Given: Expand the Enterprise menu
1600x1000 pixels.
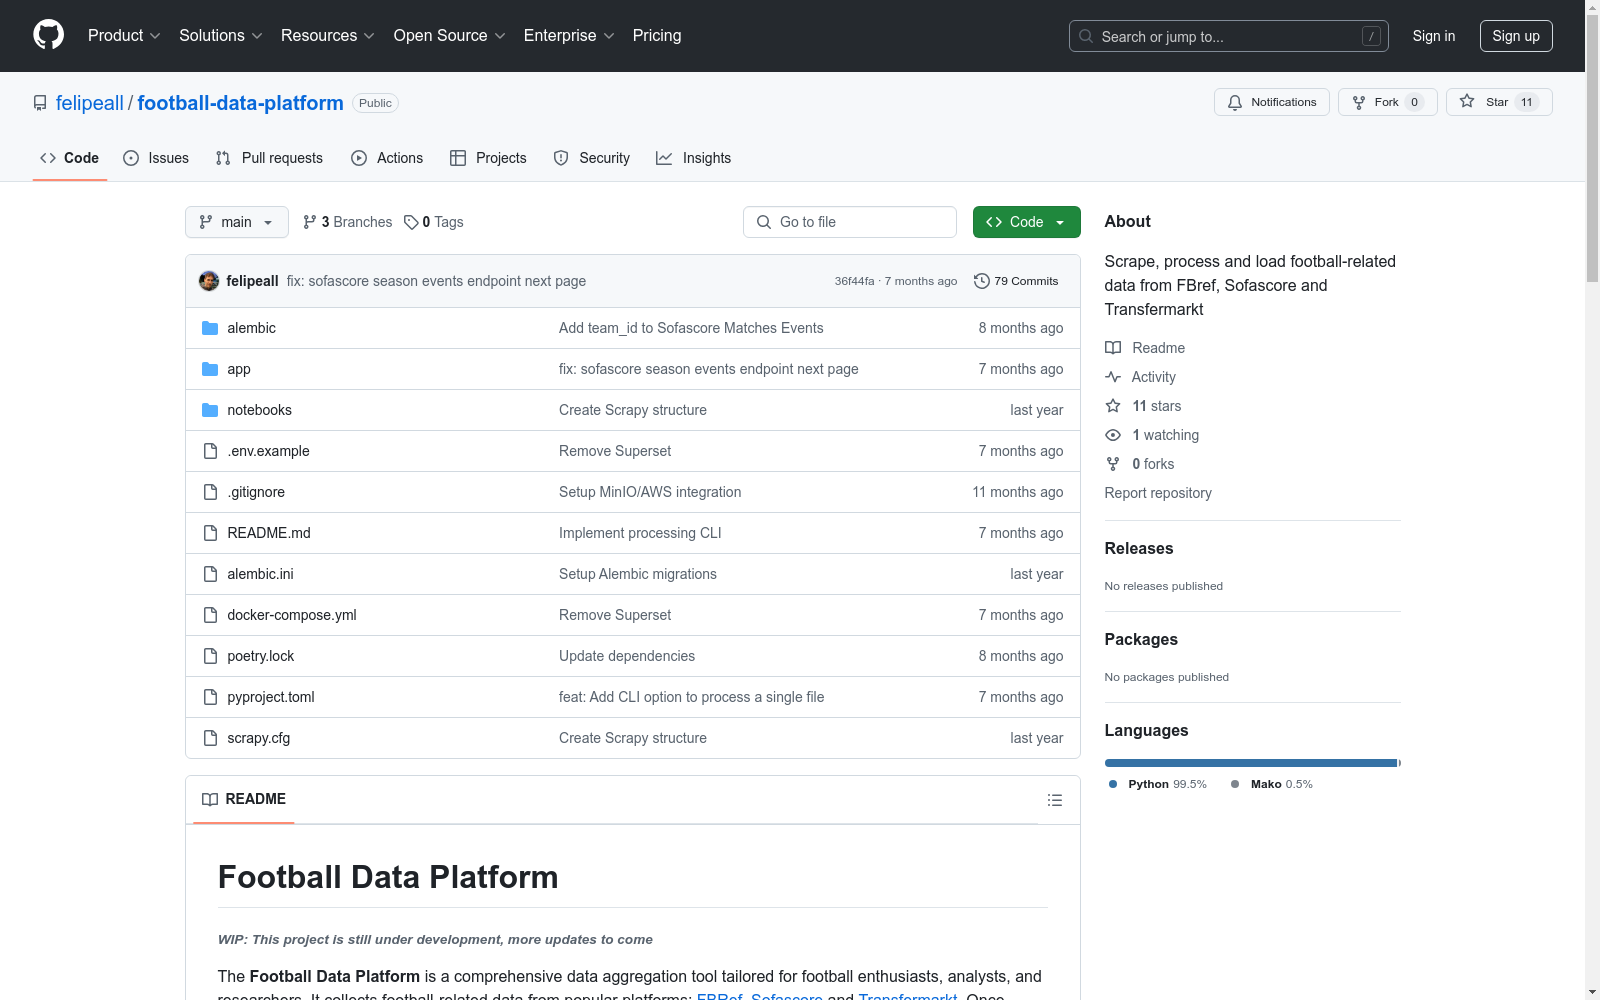Looking at the screenshot, I should (569, 35).
